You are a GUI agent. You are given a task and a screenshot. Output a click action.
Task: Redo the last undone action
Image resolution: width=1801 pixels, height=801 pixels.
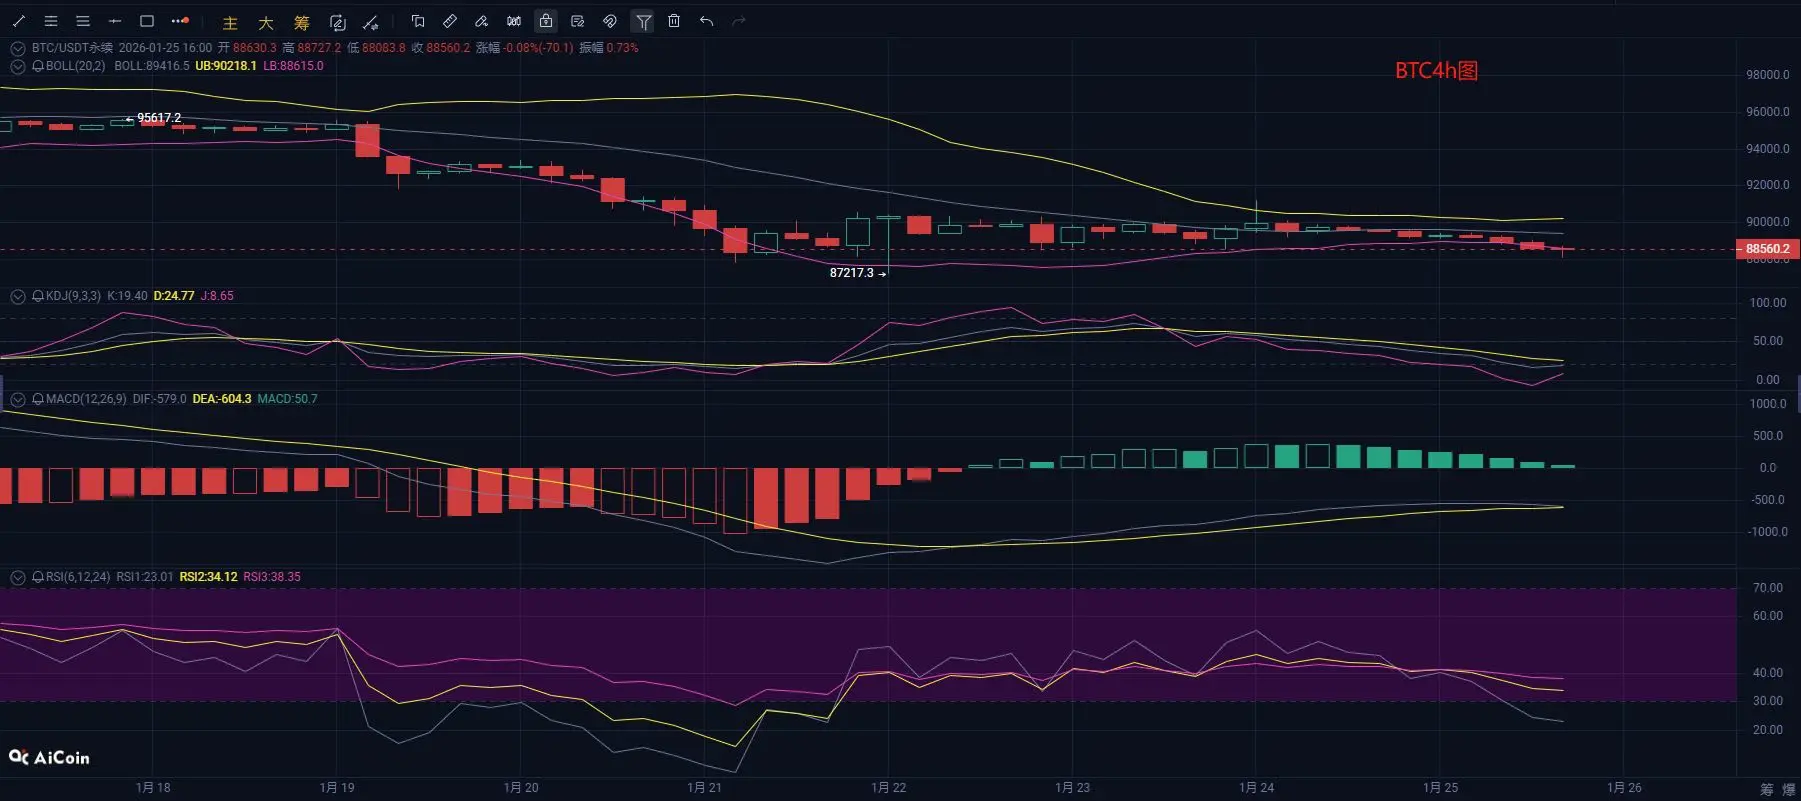coord(739,21)
